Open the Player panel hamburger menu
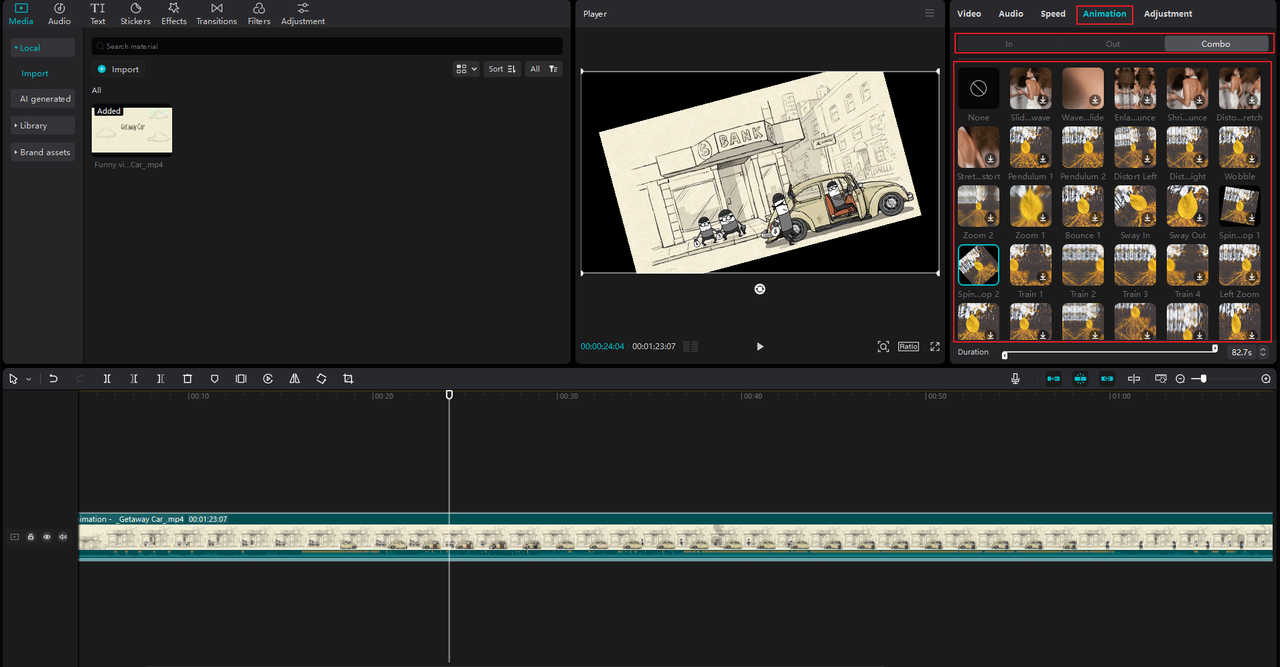This screenshot has height=667, width=1280. point(930,13)
